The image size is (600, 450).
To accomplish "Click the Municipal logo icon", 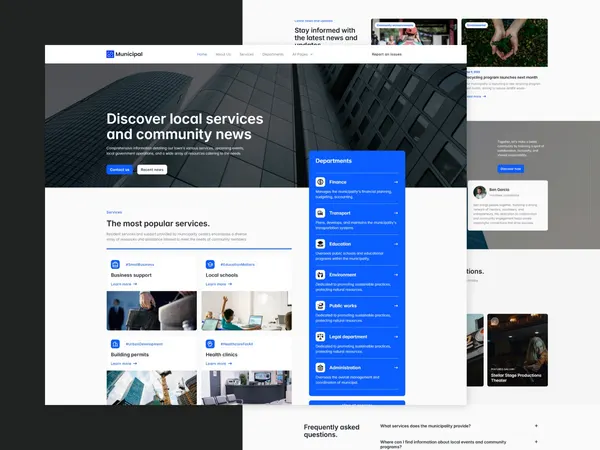I will click(x=110, y=54).
